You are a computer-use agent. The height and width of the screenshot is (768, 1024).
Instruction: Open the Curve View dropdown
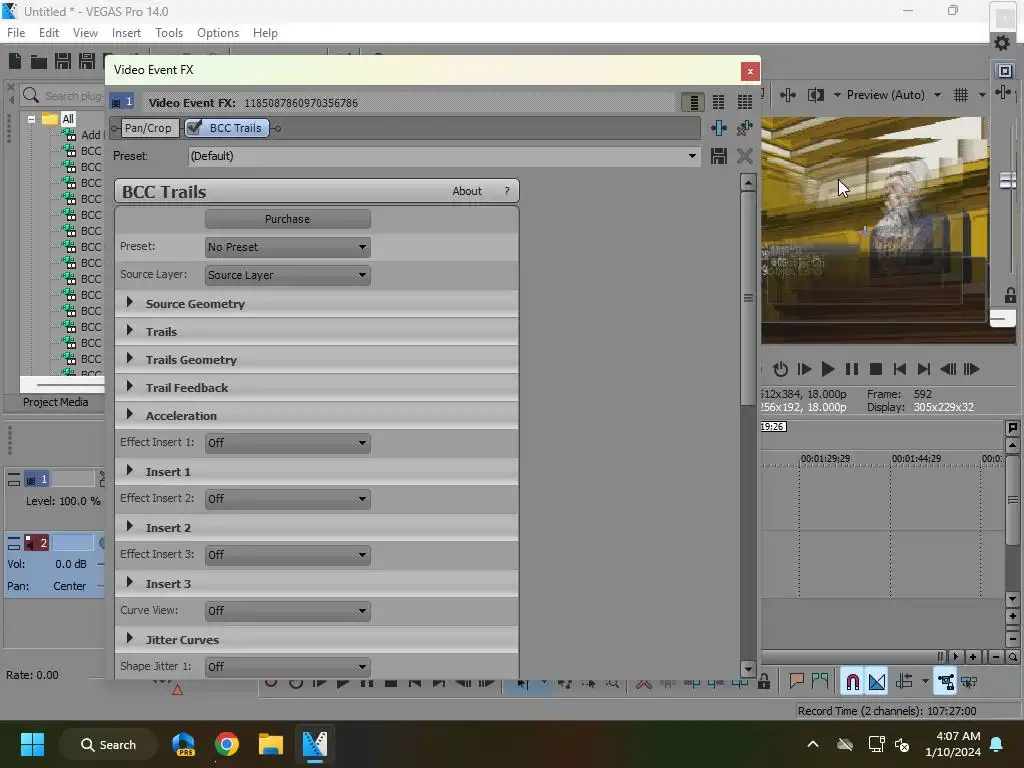pyautogui.click(x=287, y=611)
